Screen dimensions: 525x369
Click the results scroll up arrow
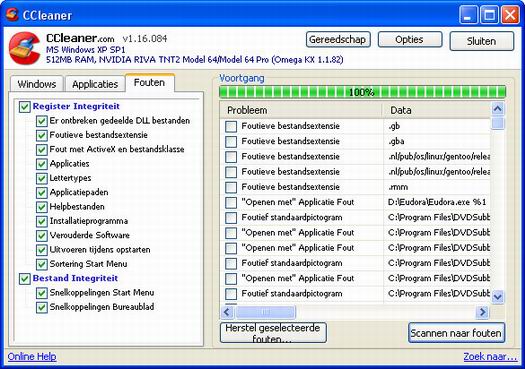pyautogui.click(x=498, y=108)
